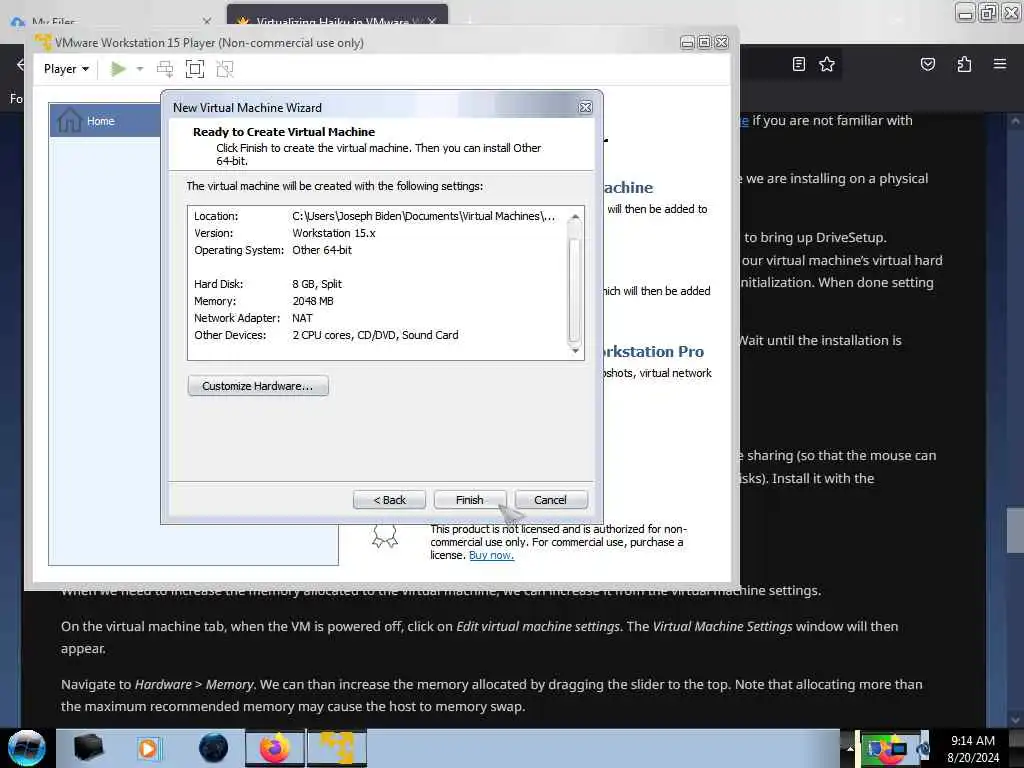1024x768 pixels.
Task: Click the 'NAT' network adapter value
Action: 302,318
